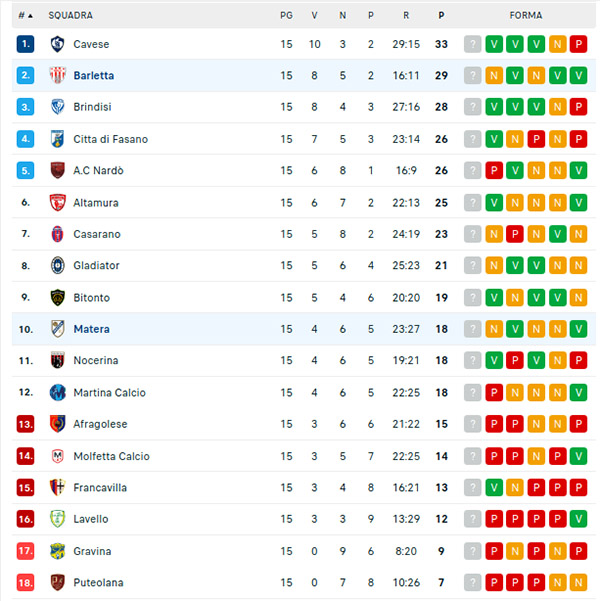Viewport: 600px width, 601px height.
Task: Sort table by the # rank column
Action: (x=25, y=15)
